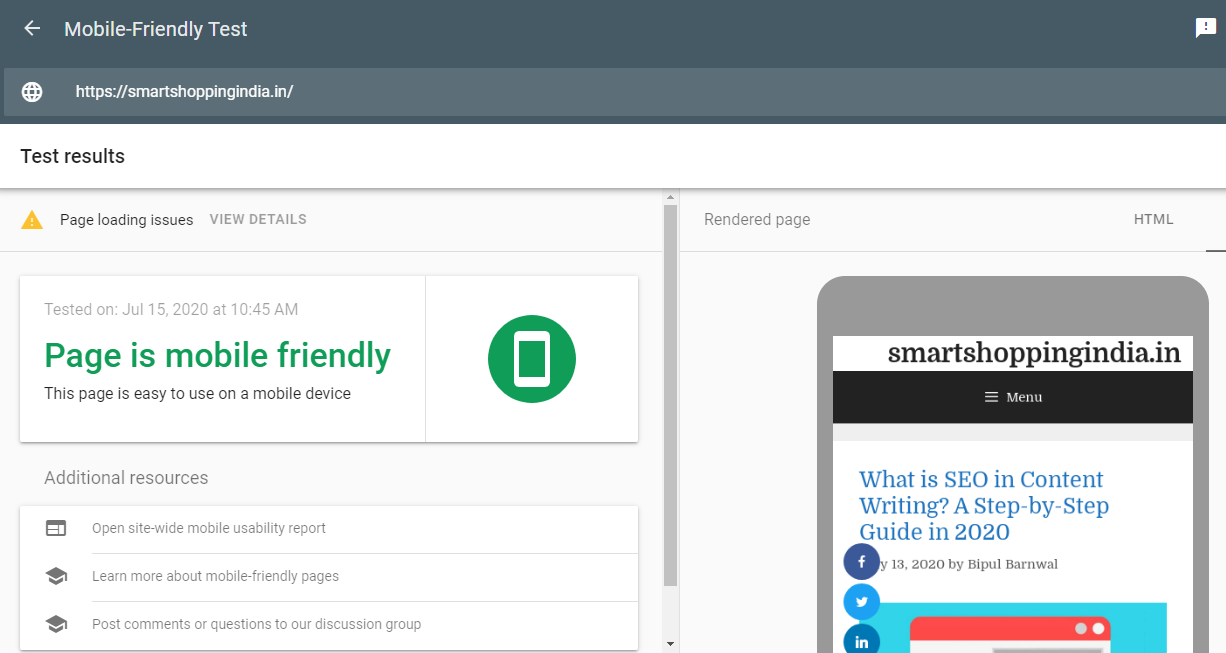
Task: Click the 'Page is mobile friendly' heading
Action: 217,355
